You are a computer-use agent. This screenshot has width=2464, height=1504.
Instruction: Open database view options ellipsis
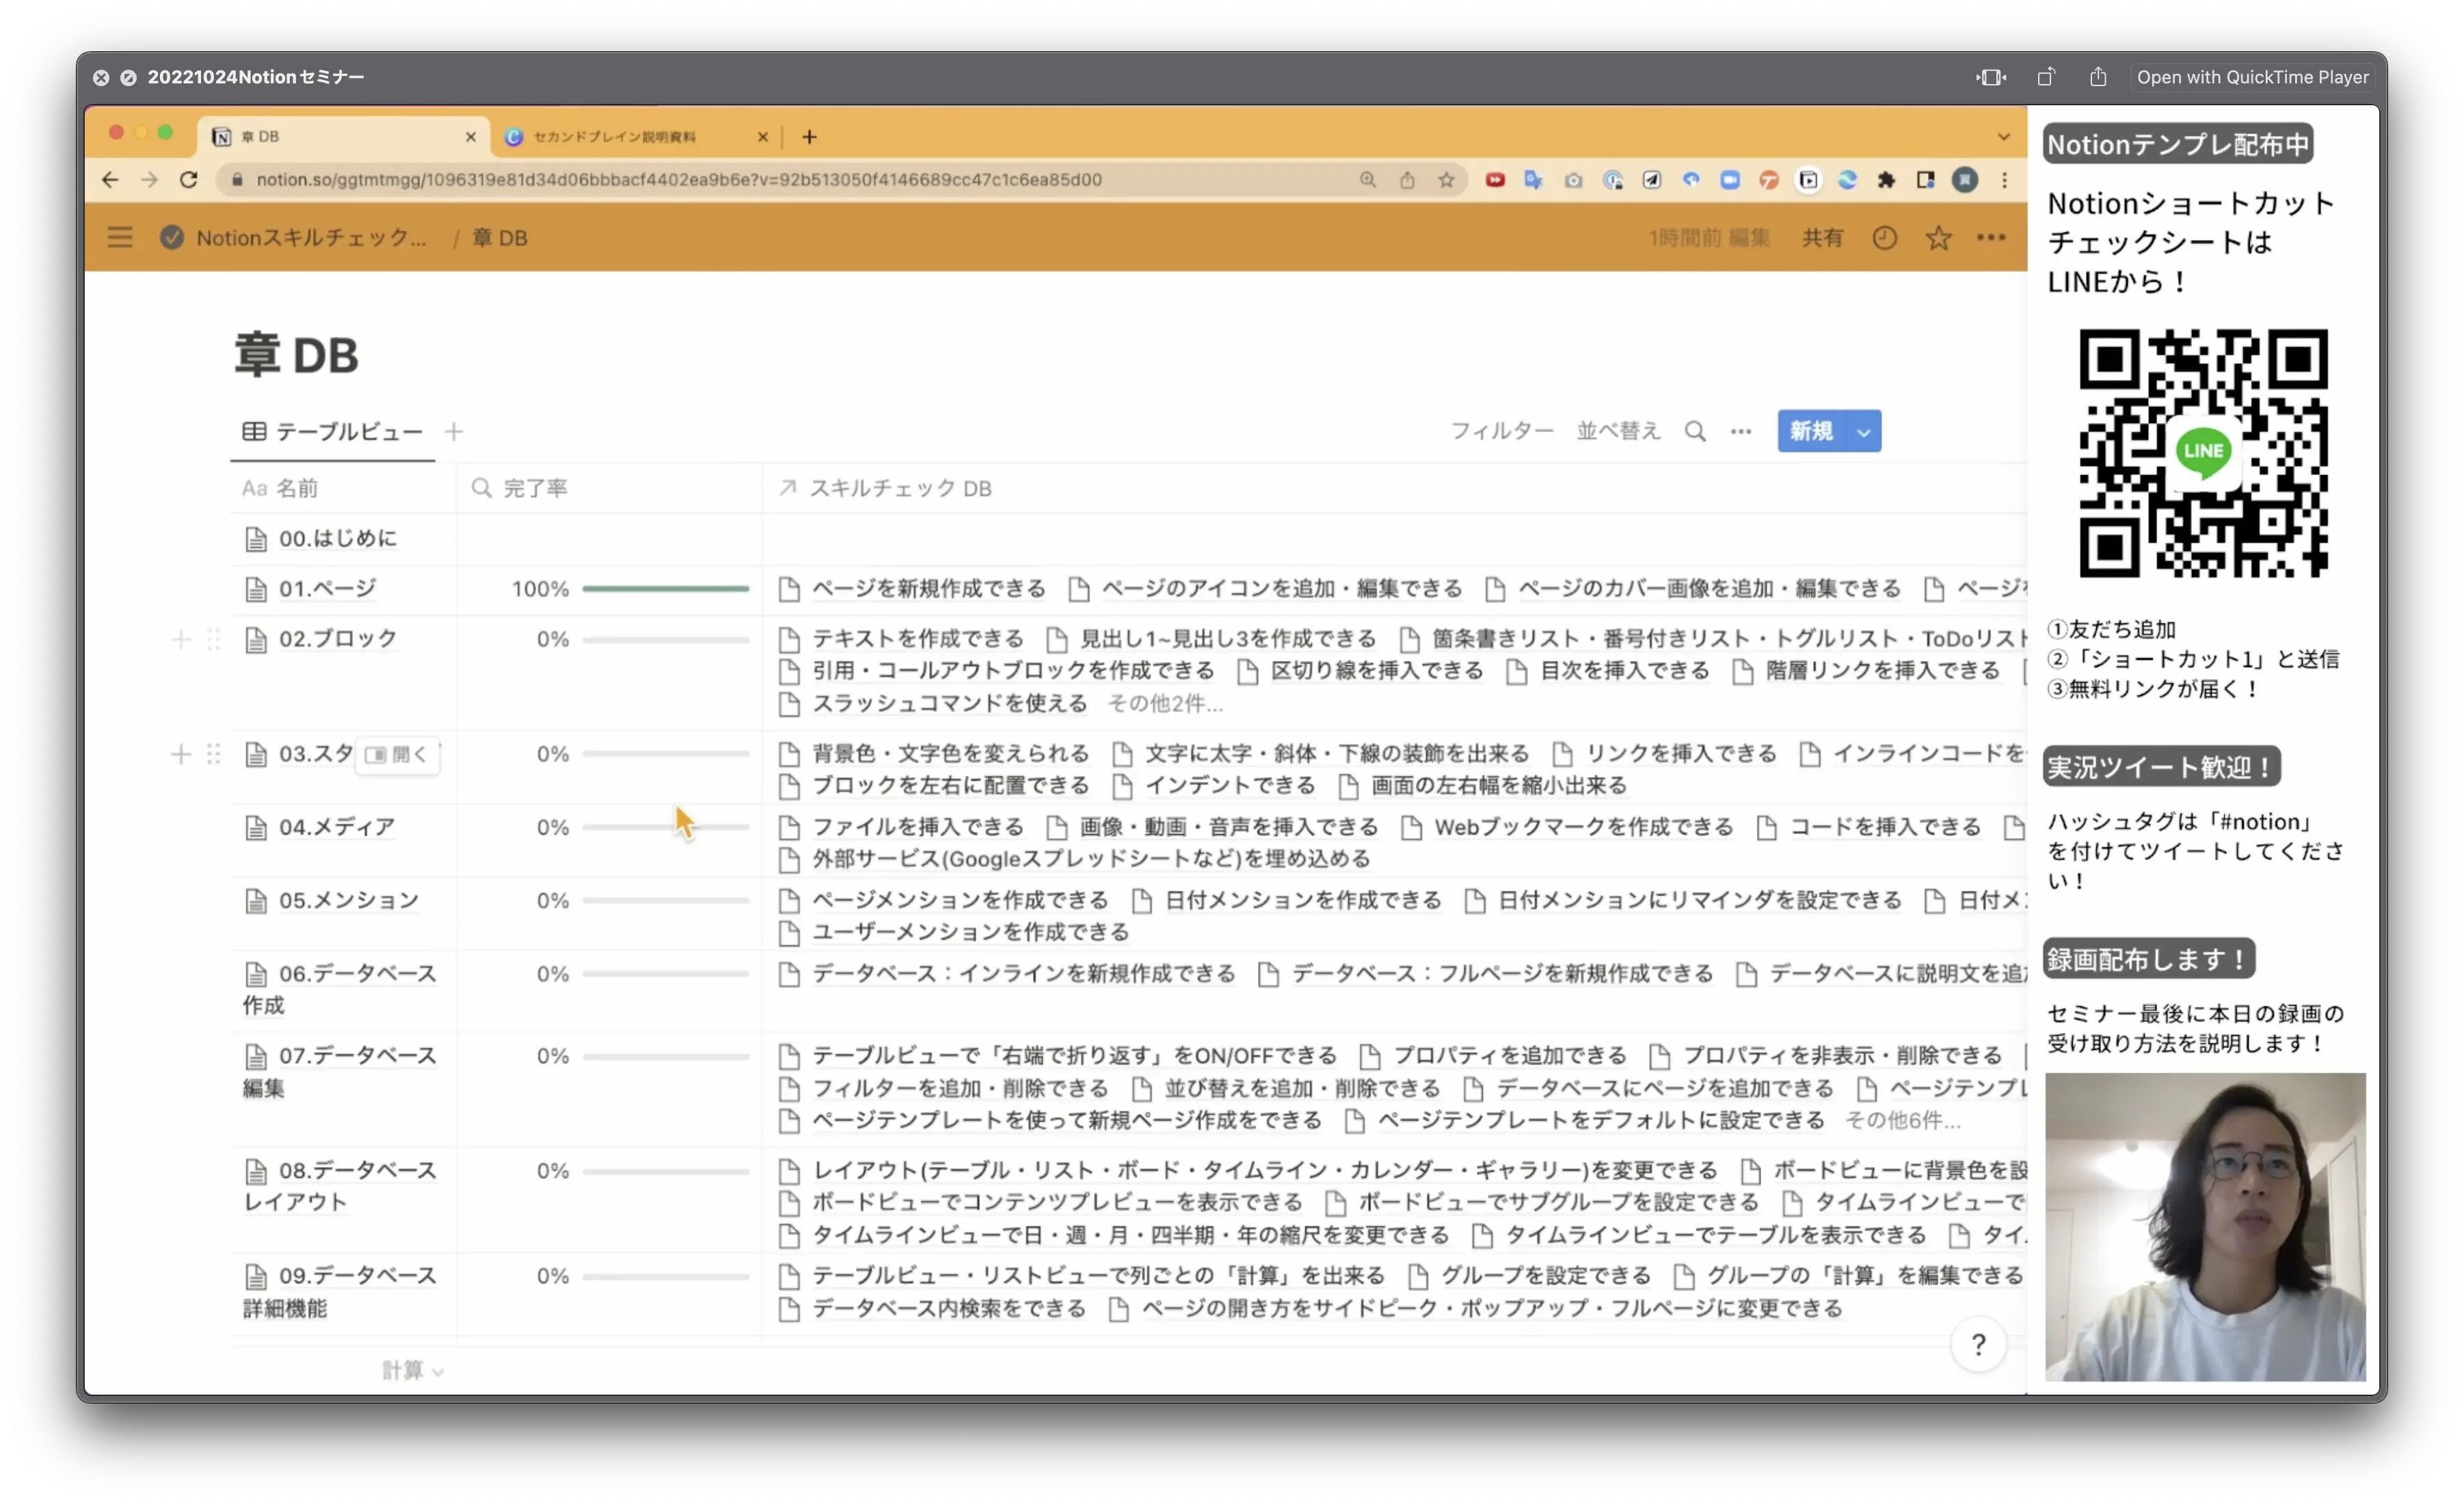pos(1741,431)
